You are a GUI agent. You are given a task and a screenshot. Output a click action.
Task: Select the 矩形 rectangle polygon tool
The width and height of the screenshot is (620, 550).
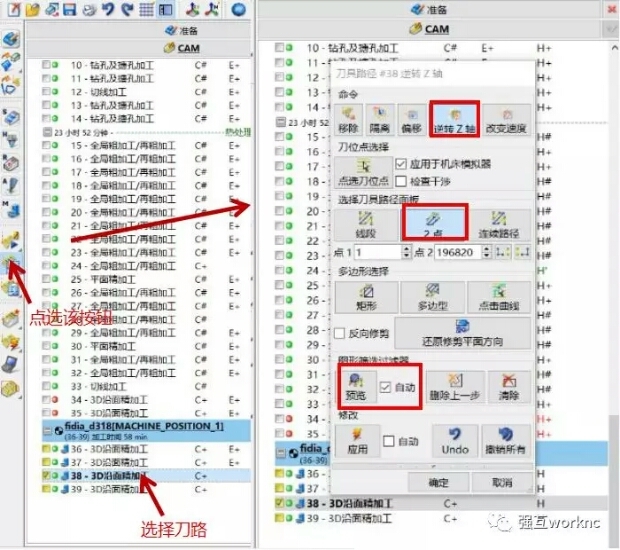tap(367, 297)
